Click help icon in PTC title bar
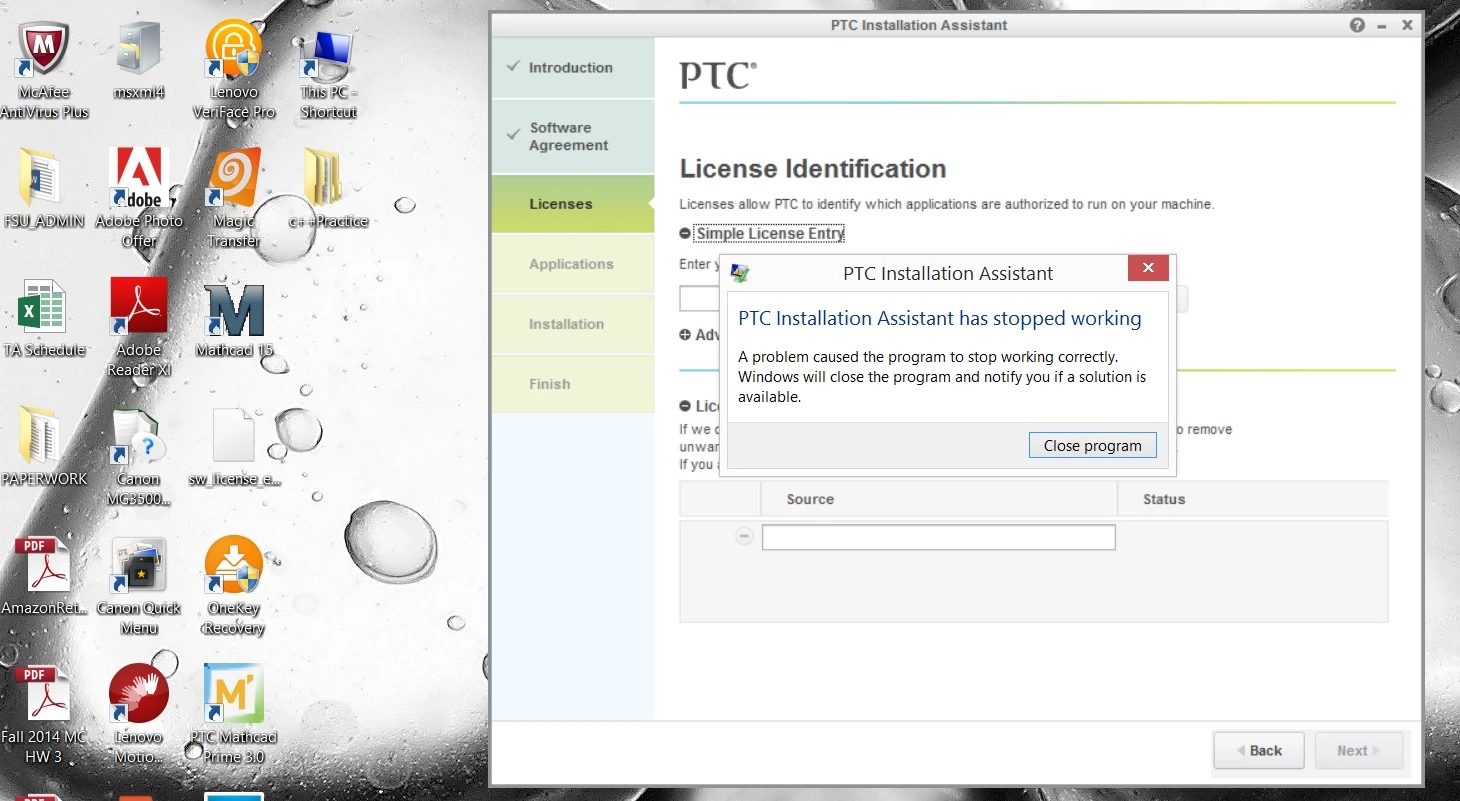The height and width of the screenshot is (801, 1460). 1357,25
